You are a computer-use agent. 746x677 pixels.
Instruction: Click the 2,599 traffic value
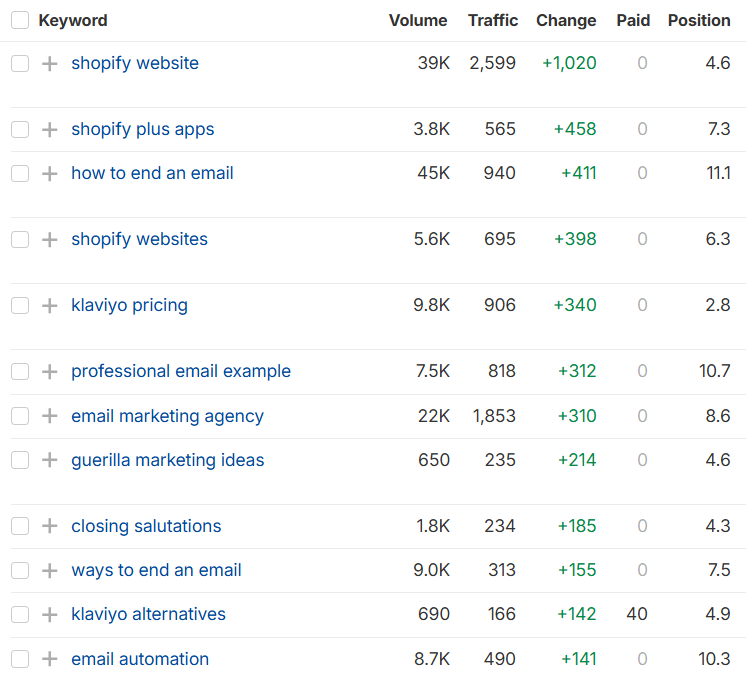pyautogui.click(x=492, y=63)
